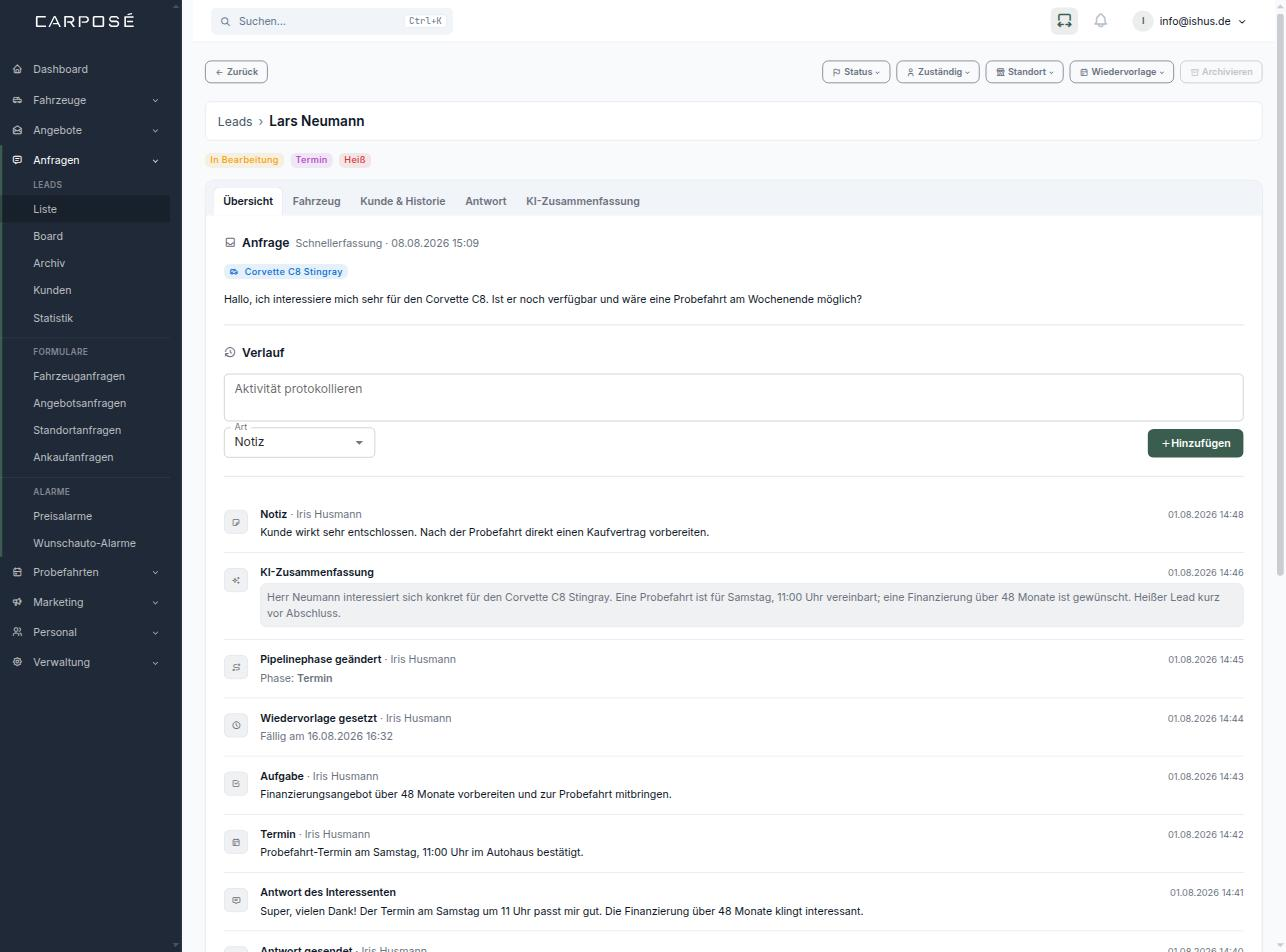Click the Leads breadcrumb link
Image resolution: width=1286 pixels, height=952 pixels.
[235, 121]
